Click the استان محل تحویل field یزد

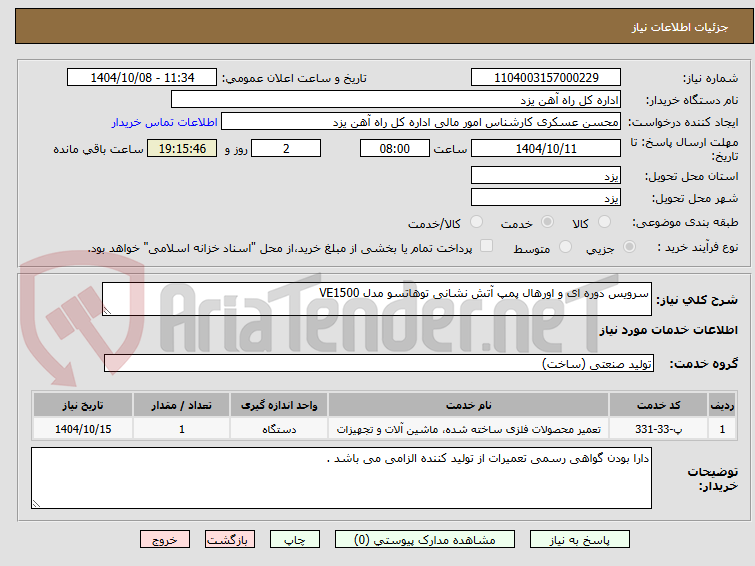coord(546,175)
